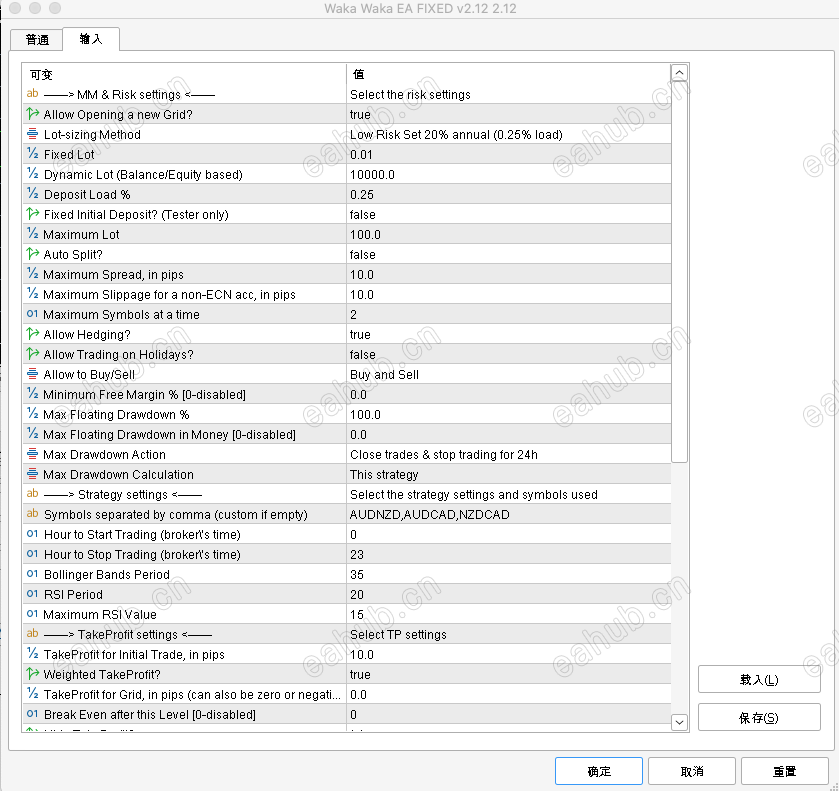This screenshot has width=839, height=791.
Task: Click the vertical scrollbar thumb of the inputs list
Action: (679, 271)
